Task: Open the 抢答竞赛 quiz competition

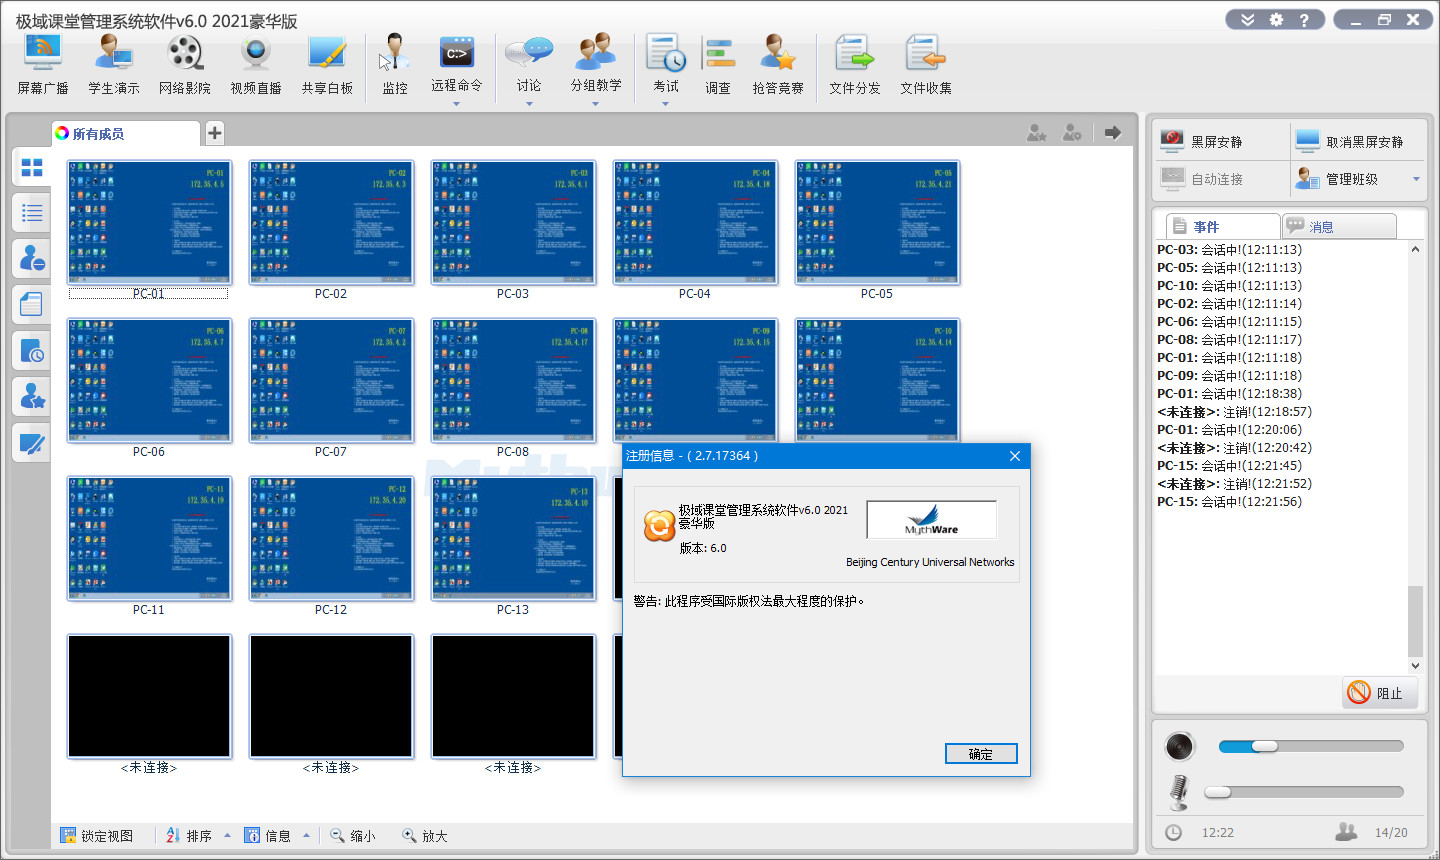Action: click(x=778, y=65)
